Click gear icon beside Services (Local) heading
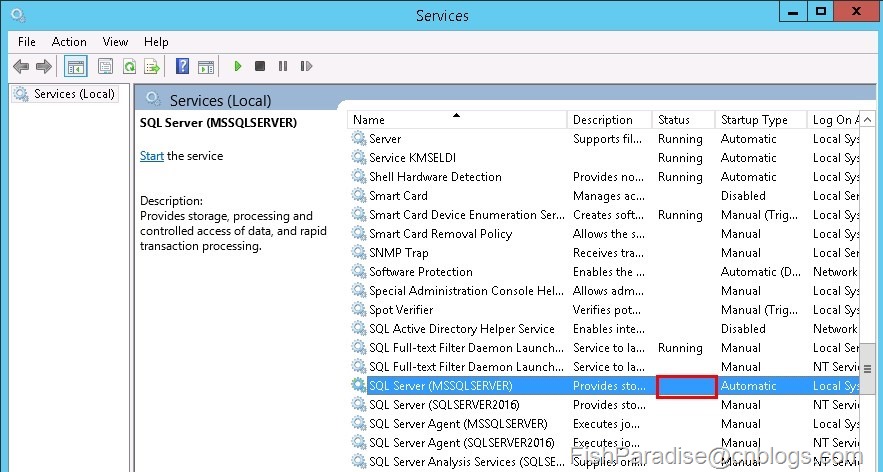Viewport: 883px width, 472px height. click(x=153, y=100)
